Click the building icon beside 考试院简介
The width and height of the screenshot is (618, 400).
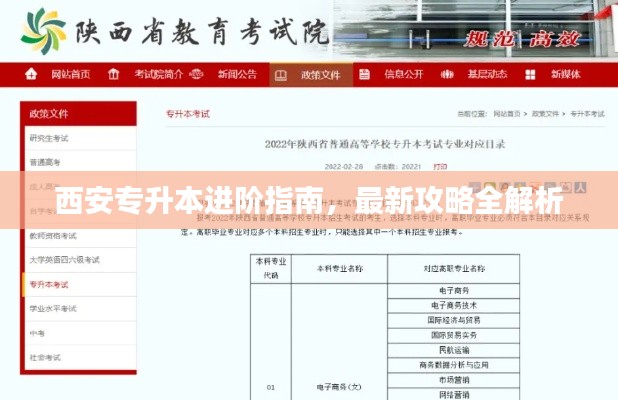115,75
